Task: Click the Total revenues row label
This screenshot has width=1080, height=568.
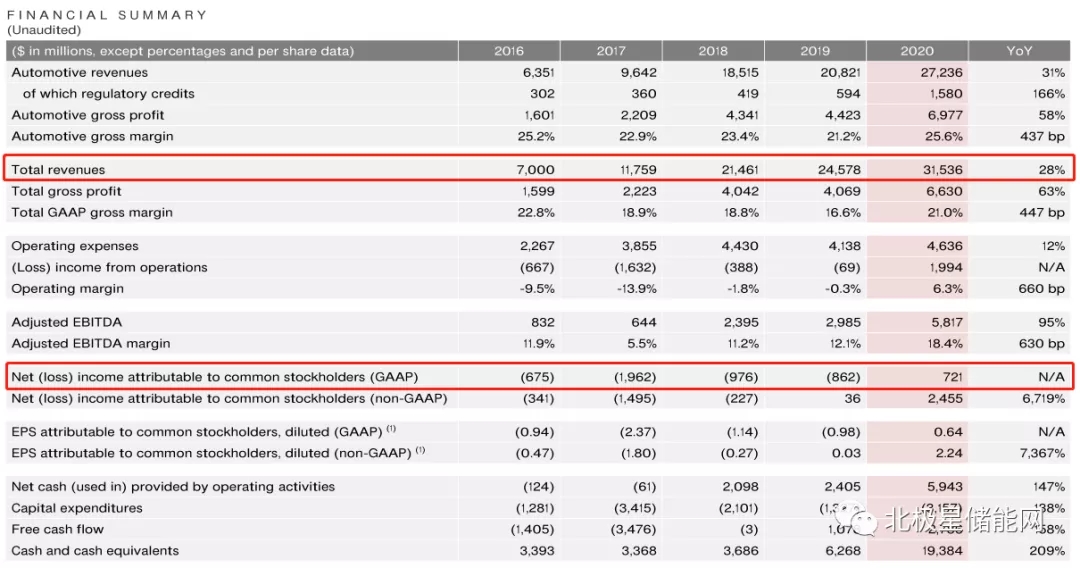Action: tap(58, 170)
